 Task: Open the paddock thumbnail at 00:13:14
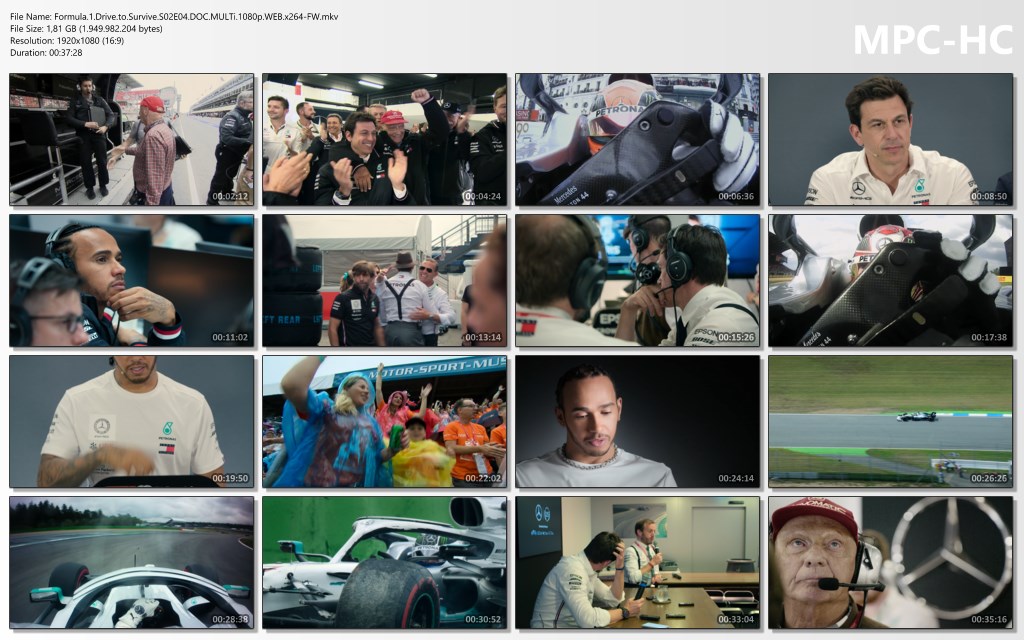(384, 280)
